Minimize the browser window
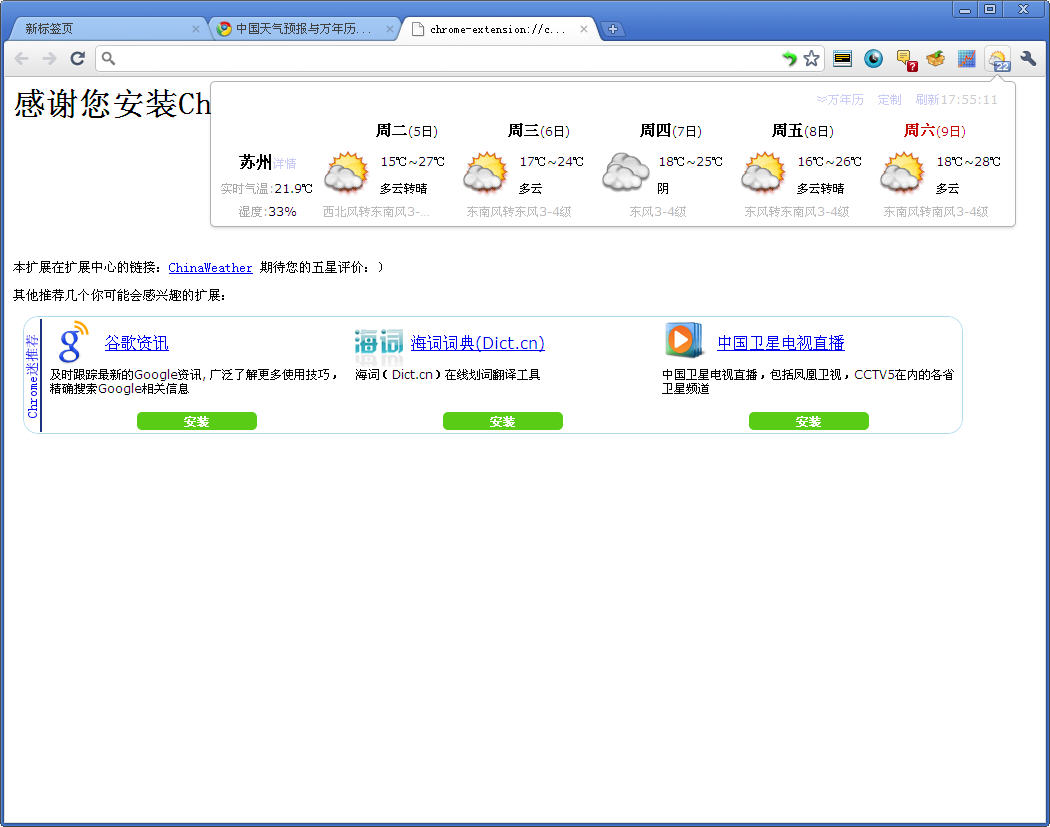Screen dimensions: 1050x827 pyautogui.click(x=965, y=9)
